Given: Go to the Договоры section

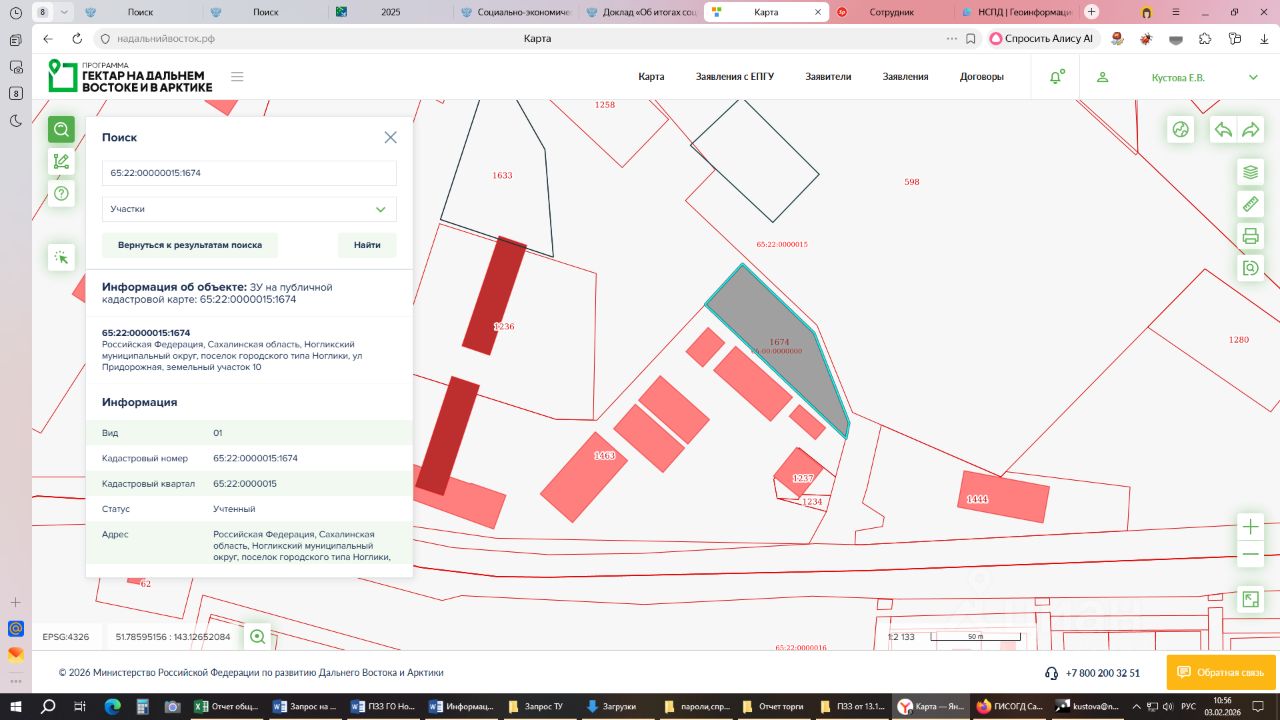Looking at the screenshot, I should click(x=982, y=77).
